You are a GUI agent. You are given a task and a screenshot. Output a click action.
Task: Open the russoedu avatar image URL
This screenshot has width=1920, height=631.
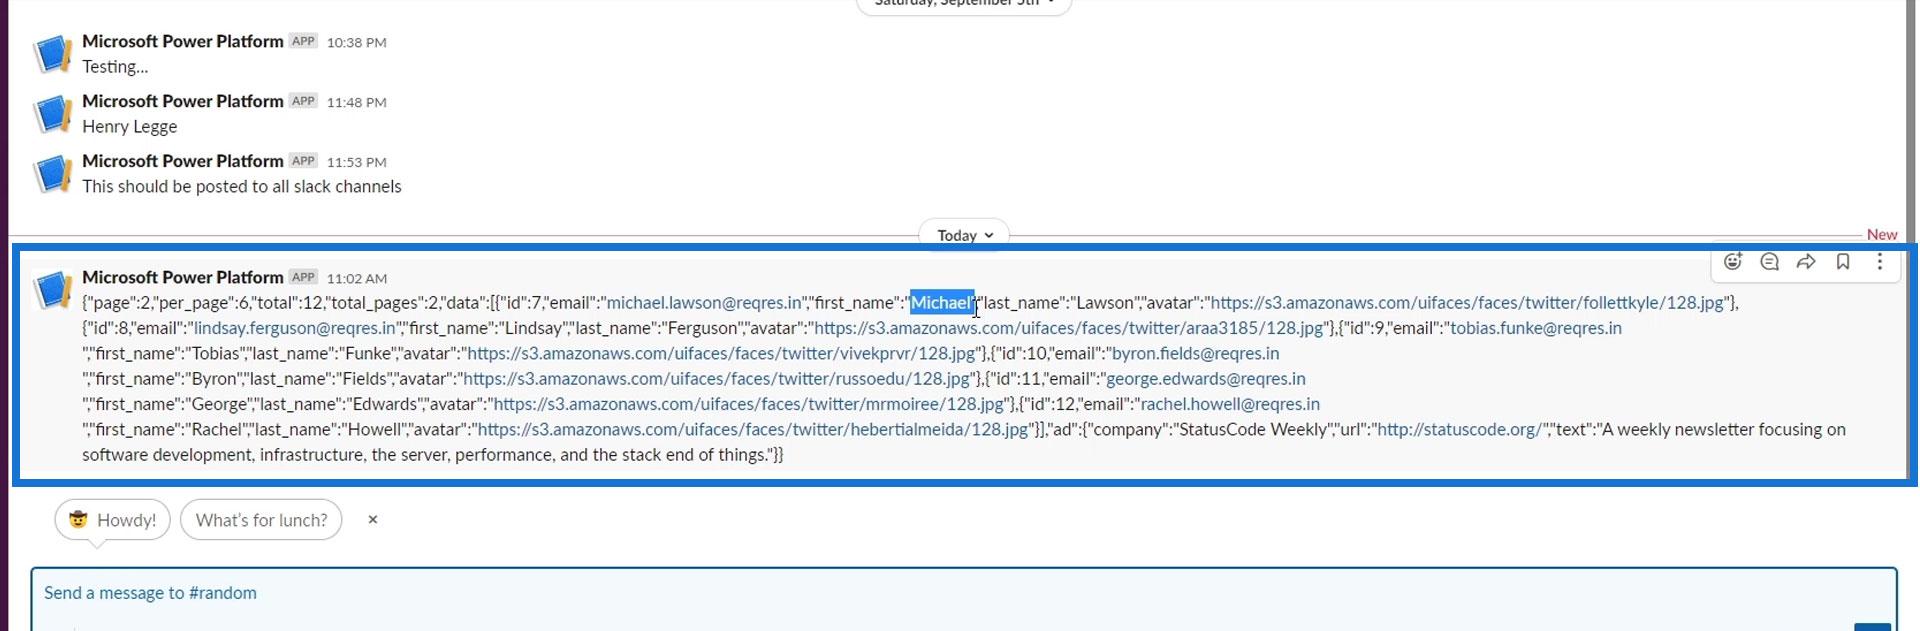tap(716, 379)
